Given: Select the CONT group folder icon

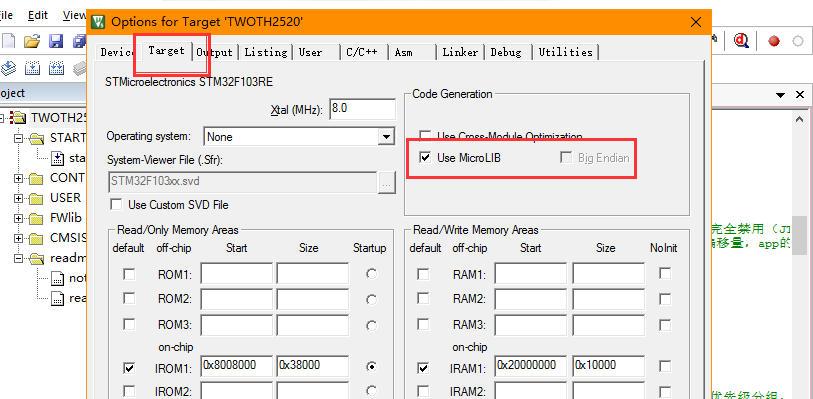Looking at the screenshot, I should click(36, 178).
